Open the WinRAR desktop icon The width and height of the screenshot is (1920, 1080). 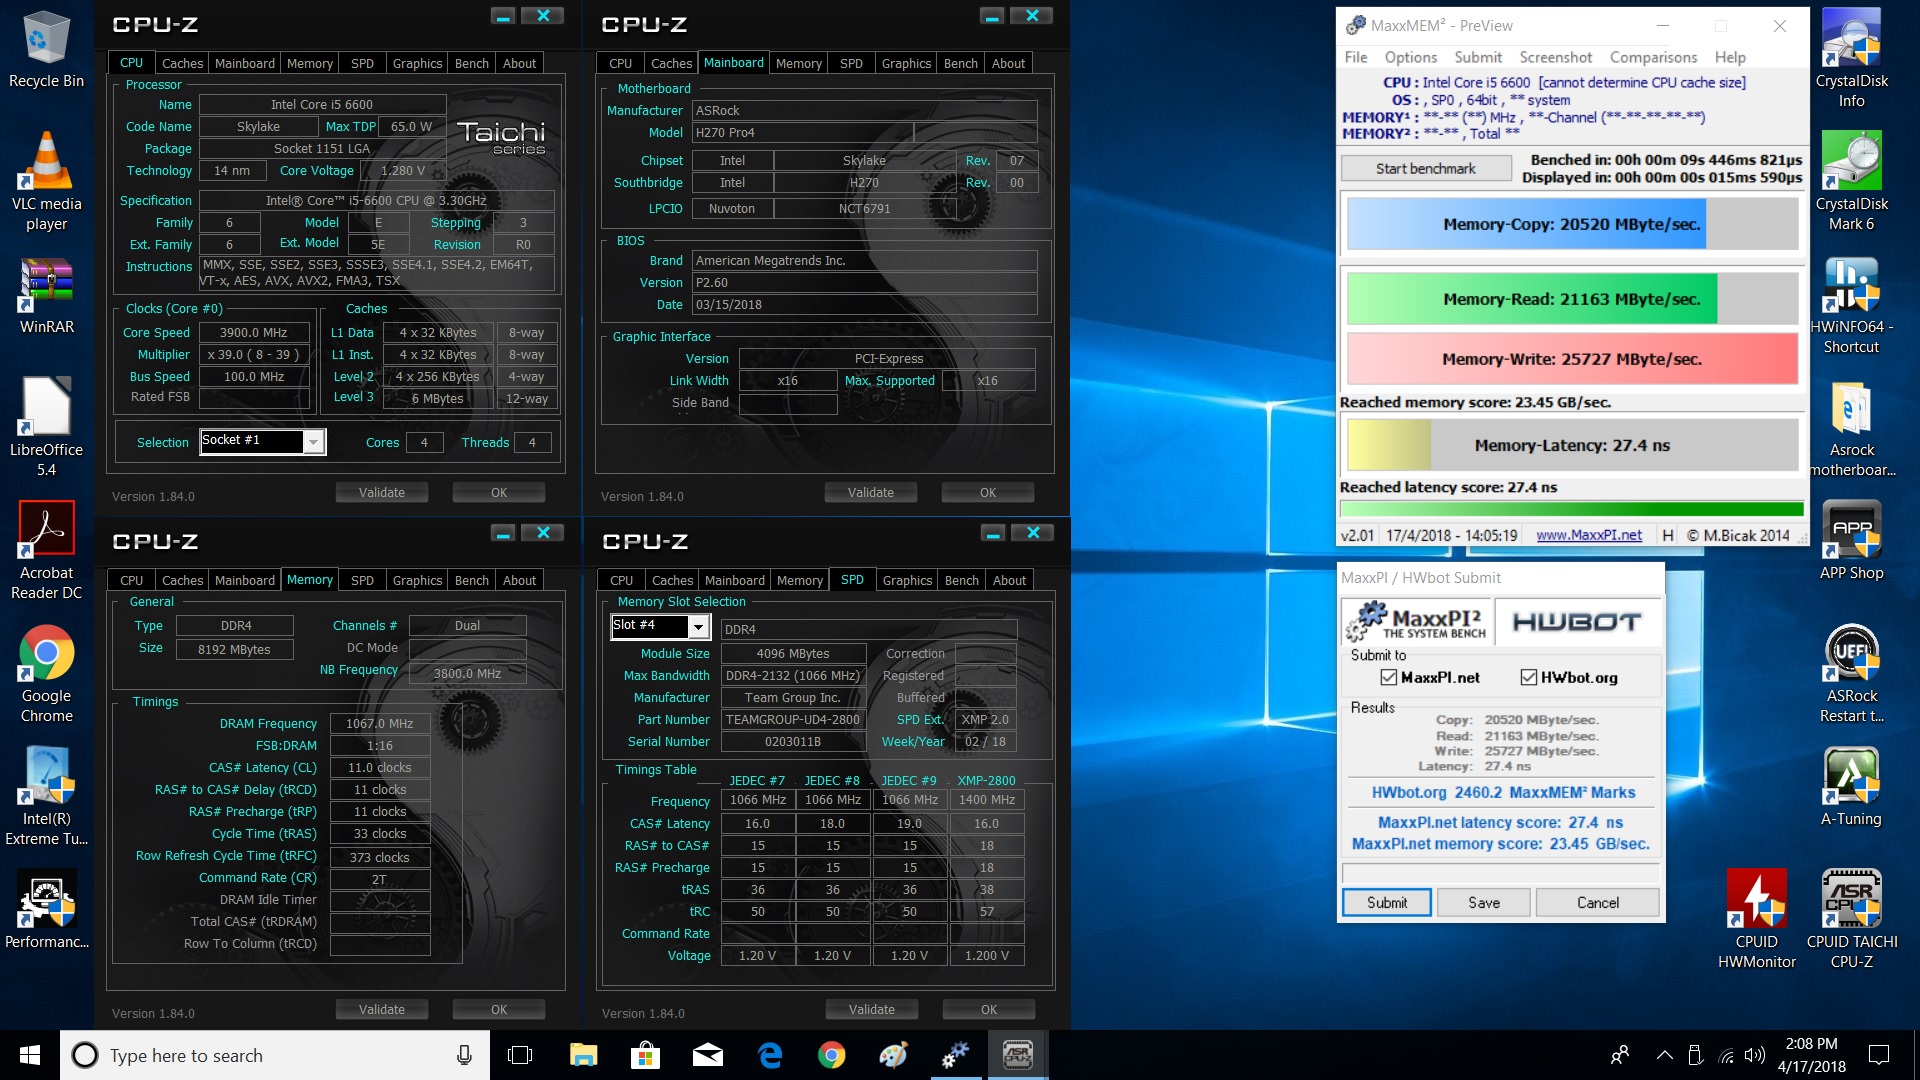tap(46, 297)
